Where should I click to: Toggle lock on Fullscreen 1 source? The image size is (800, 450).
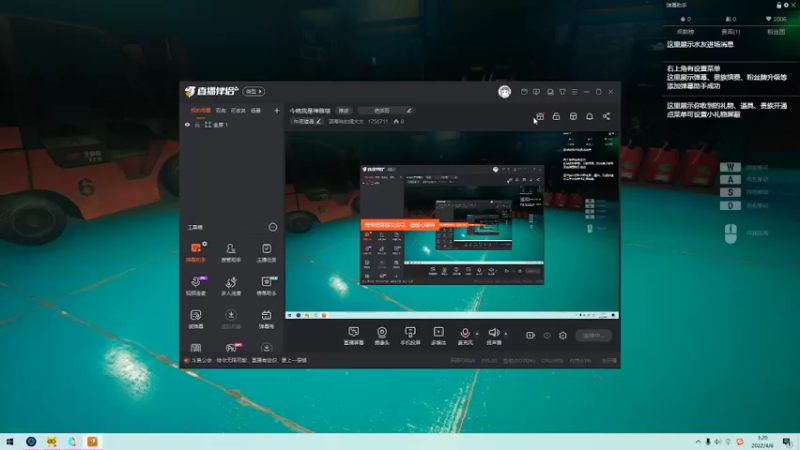(x=197, y=124)
